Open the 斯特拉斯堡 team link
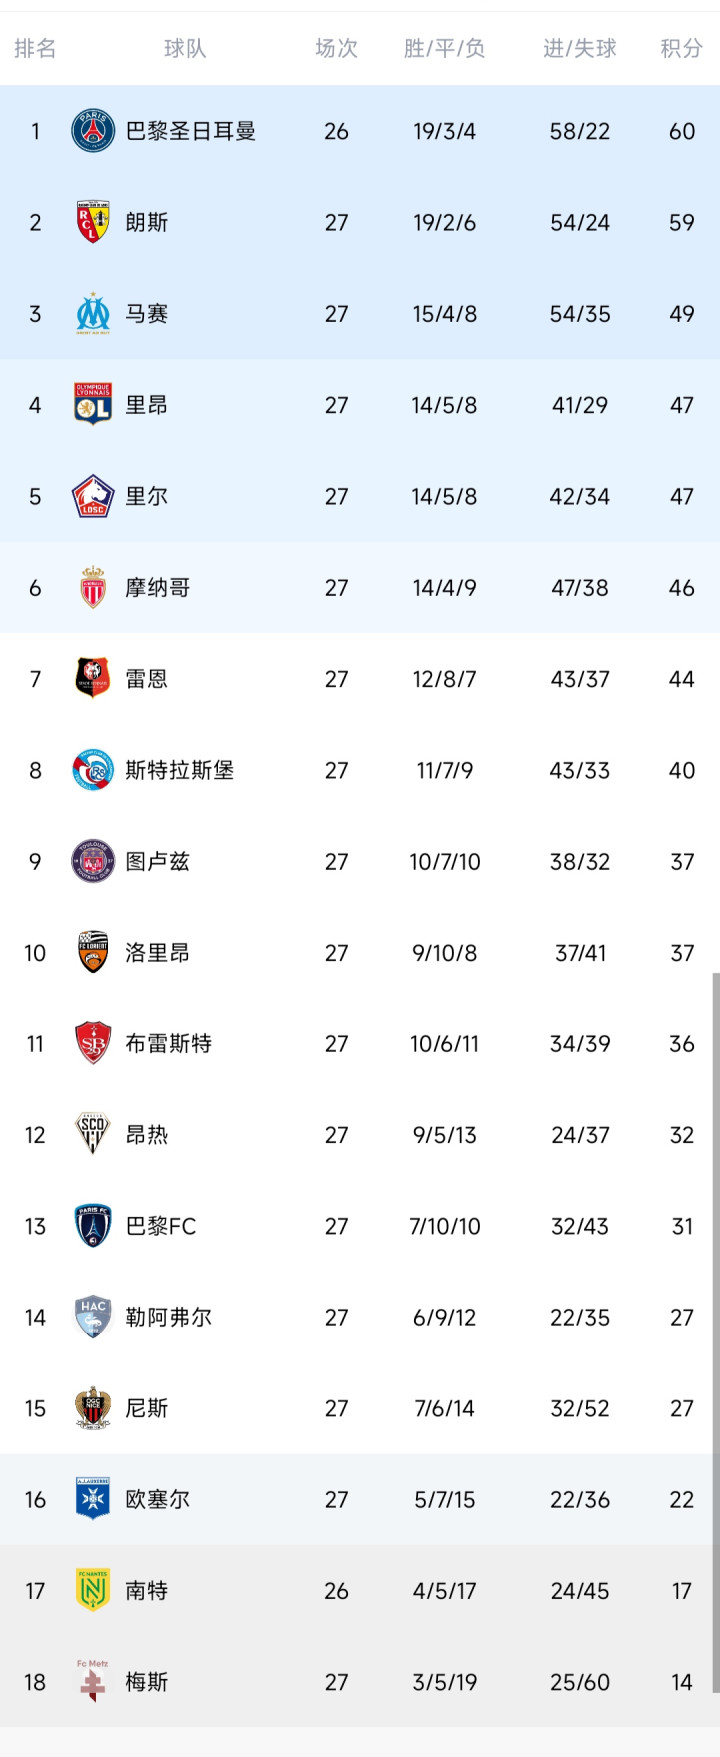The height and width of the screenshot is (1757, 720). pos(180,770)
